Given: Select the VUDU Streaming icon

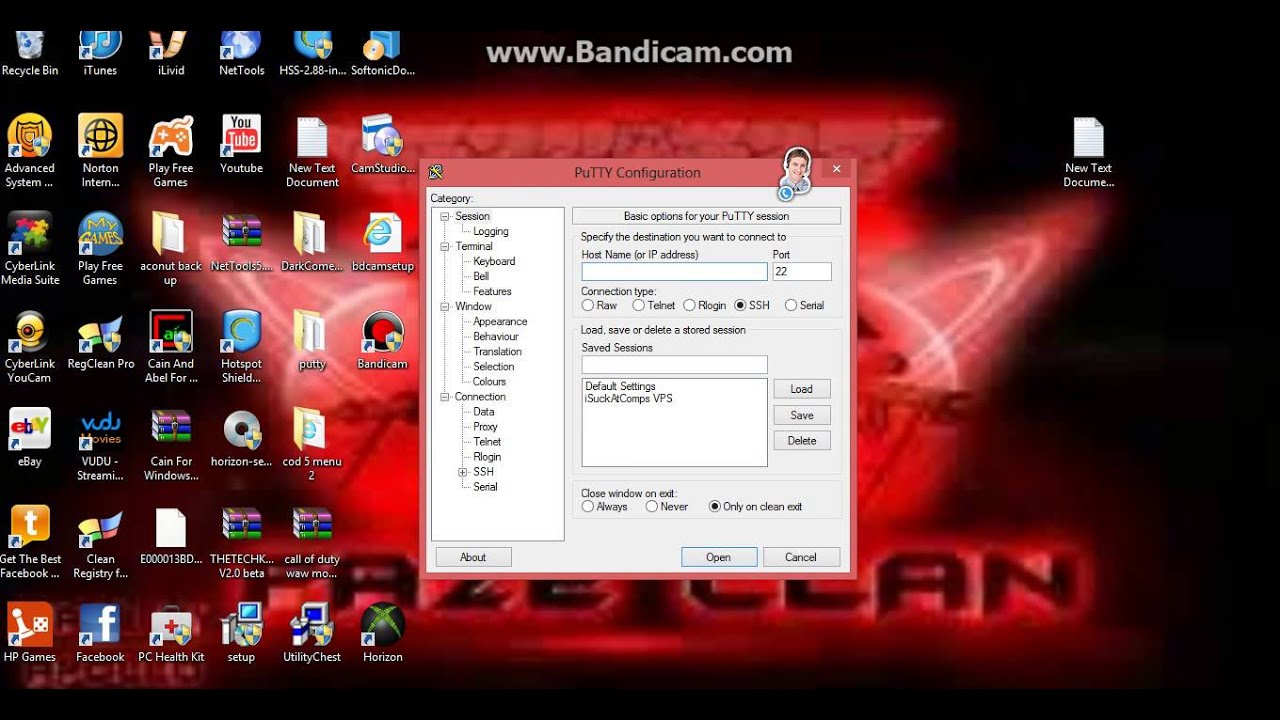Looking at the screenshot, I should point(100,445).
